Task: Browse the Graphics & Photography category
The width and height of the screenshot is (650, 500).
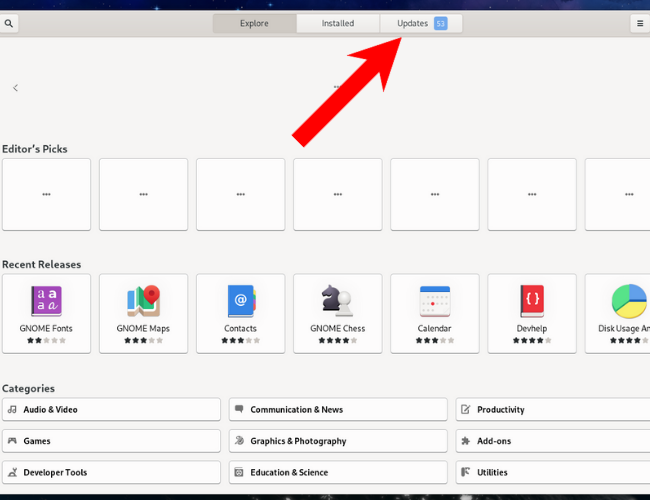Action: click(338, 441)
